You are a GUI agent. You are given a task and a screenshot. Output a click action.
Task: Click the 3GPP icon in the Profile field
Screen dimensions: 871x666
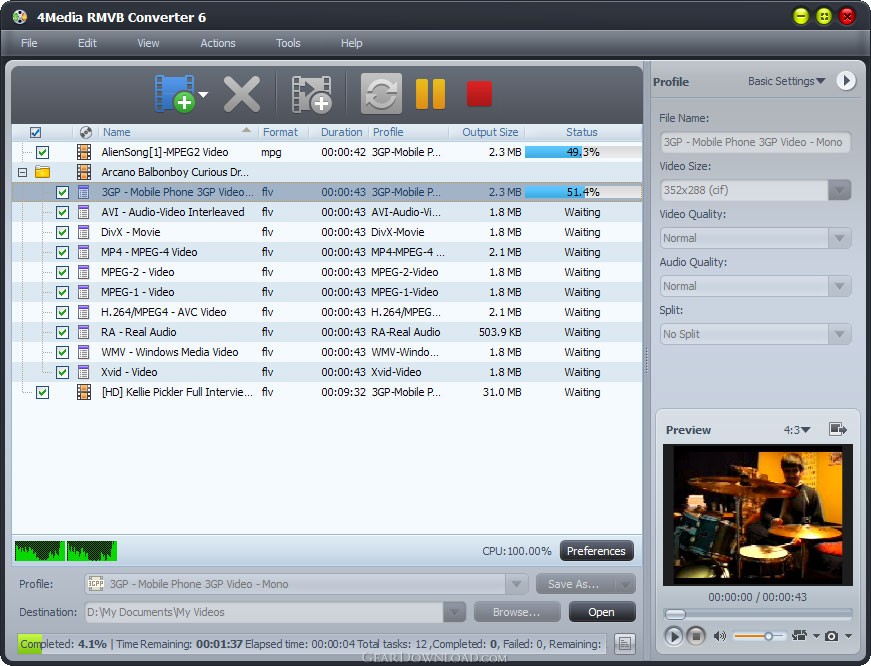pos(96,584)
